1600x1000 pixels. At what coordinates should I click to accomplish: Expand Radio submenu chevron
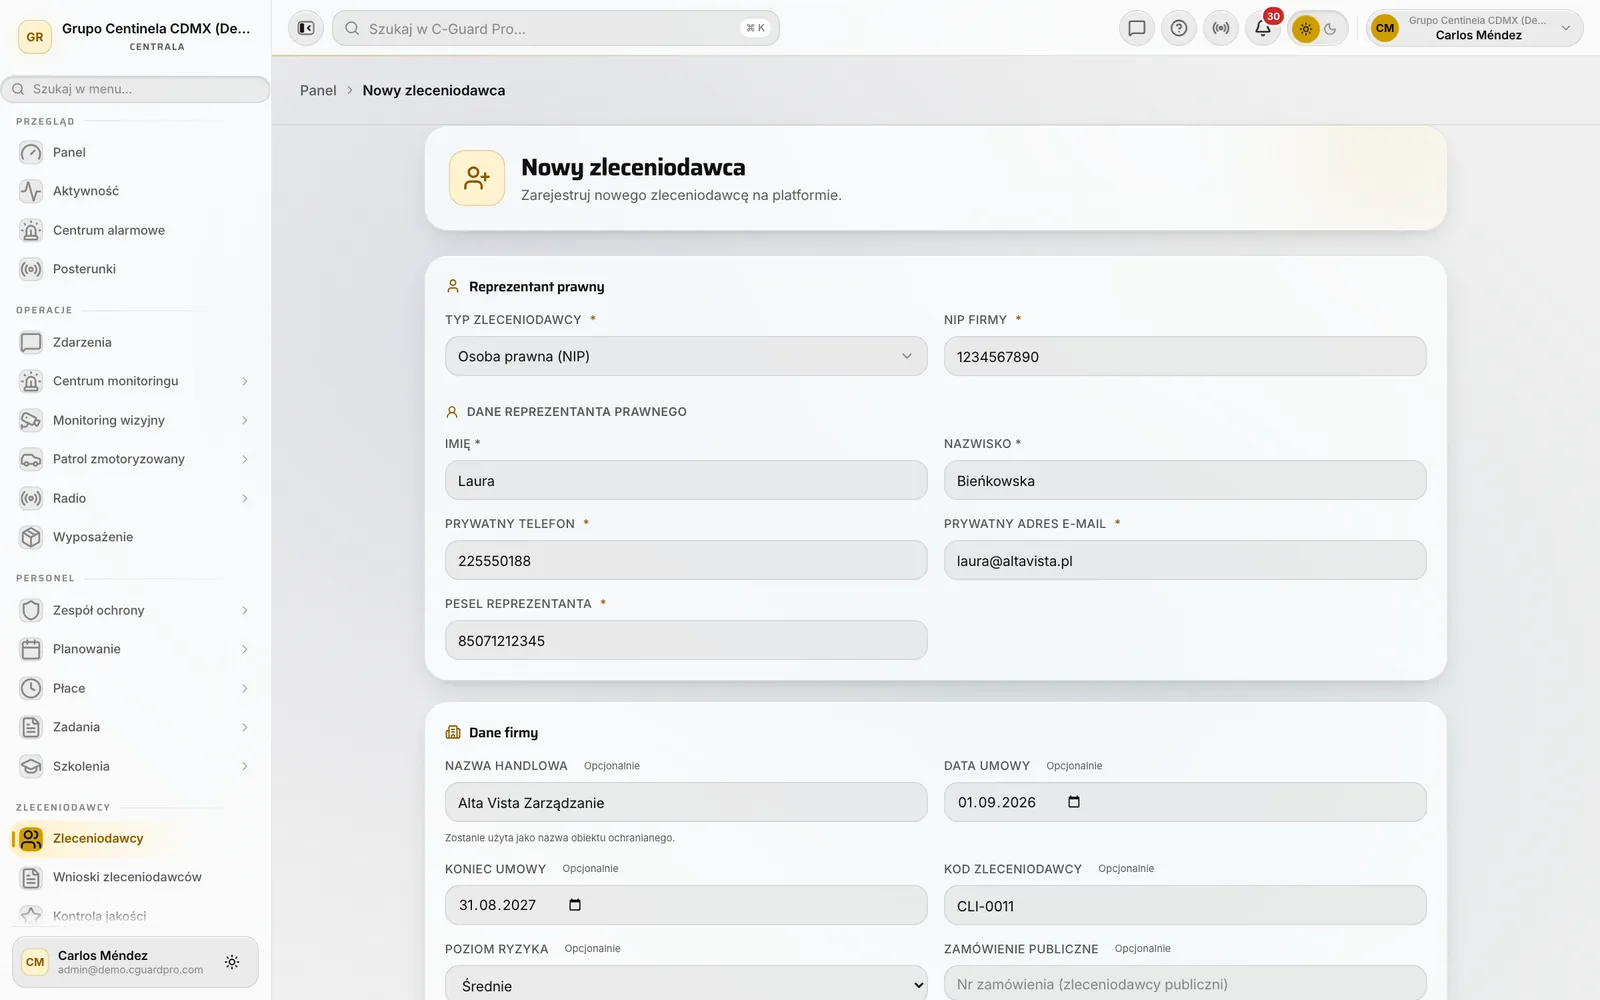244,498
